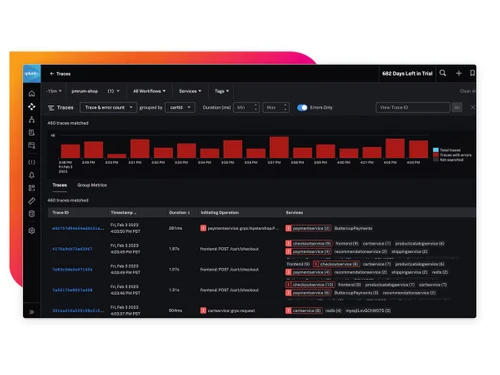
Task: Open the Tags filter dropdown
Action: (x=222, y=91)
